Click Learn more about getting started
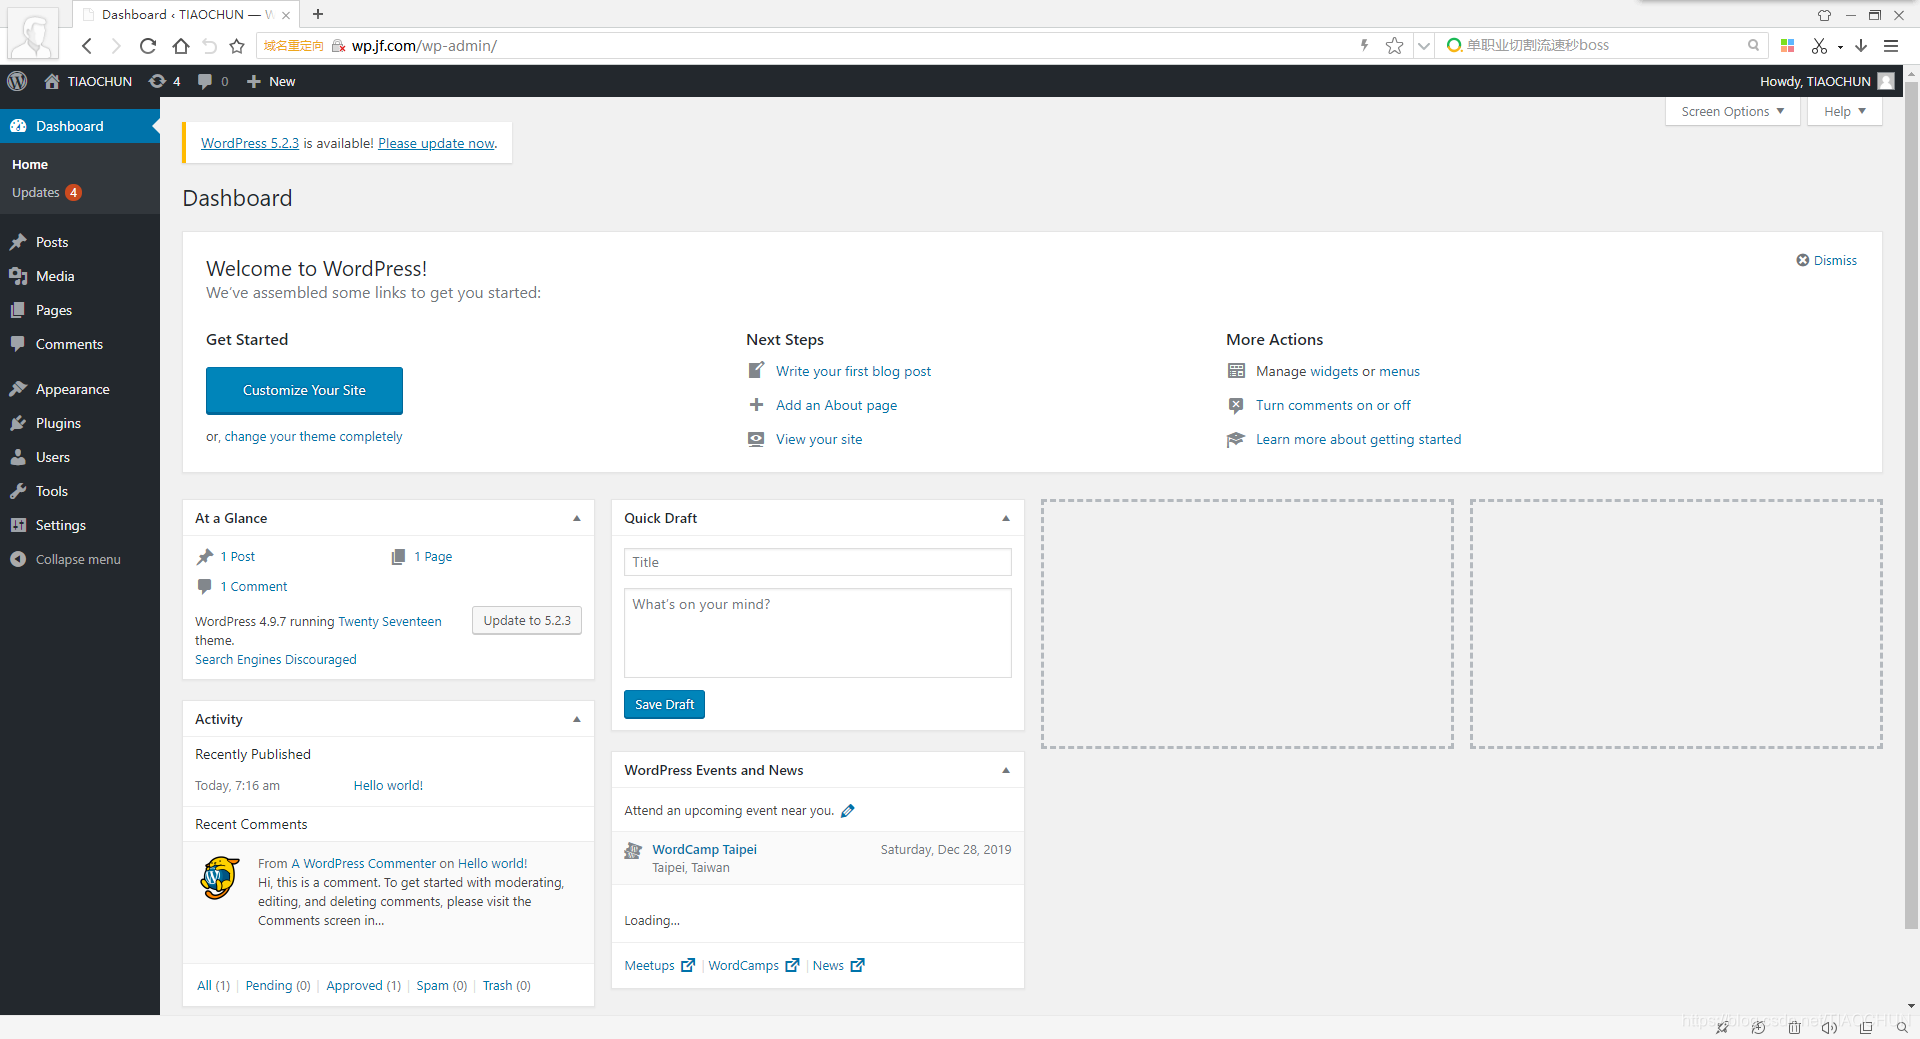 (1358, 439)
